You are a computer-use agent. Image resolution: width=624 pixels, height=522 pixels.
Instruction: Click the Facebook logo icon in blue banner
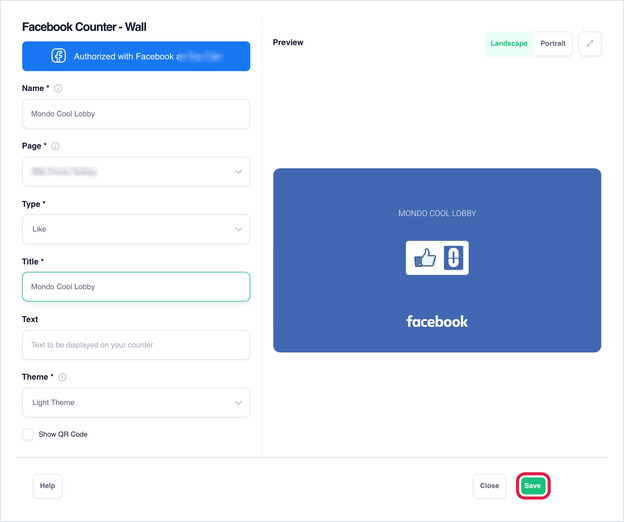pos(58,56)
